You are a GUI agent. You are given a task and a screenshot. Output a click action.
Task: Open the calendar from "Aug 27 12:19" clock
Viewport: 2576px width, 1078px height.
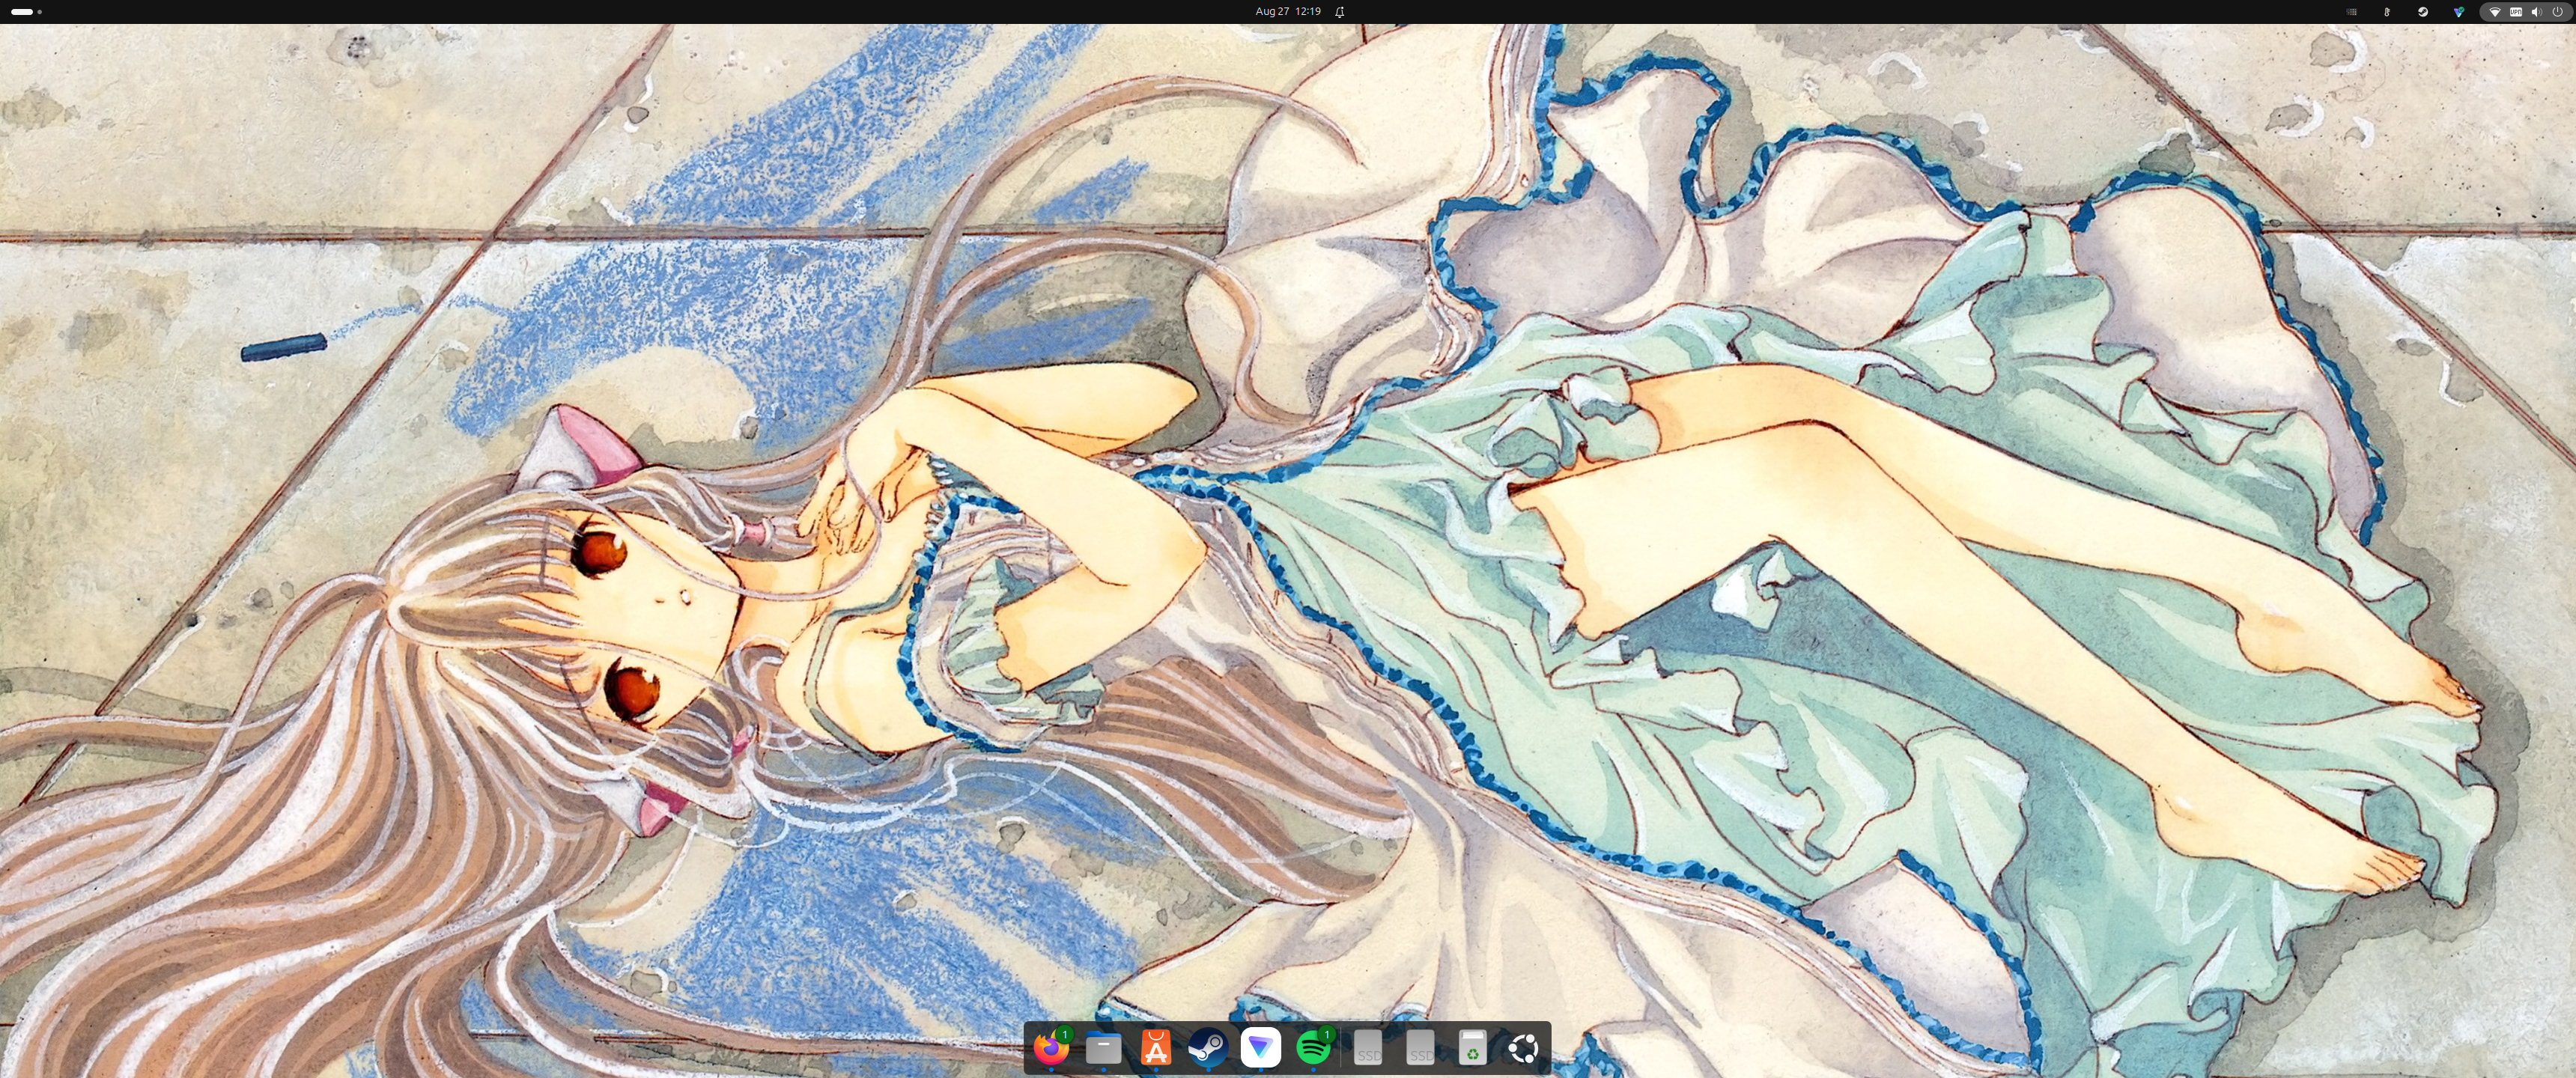[x=1288, y=11]
